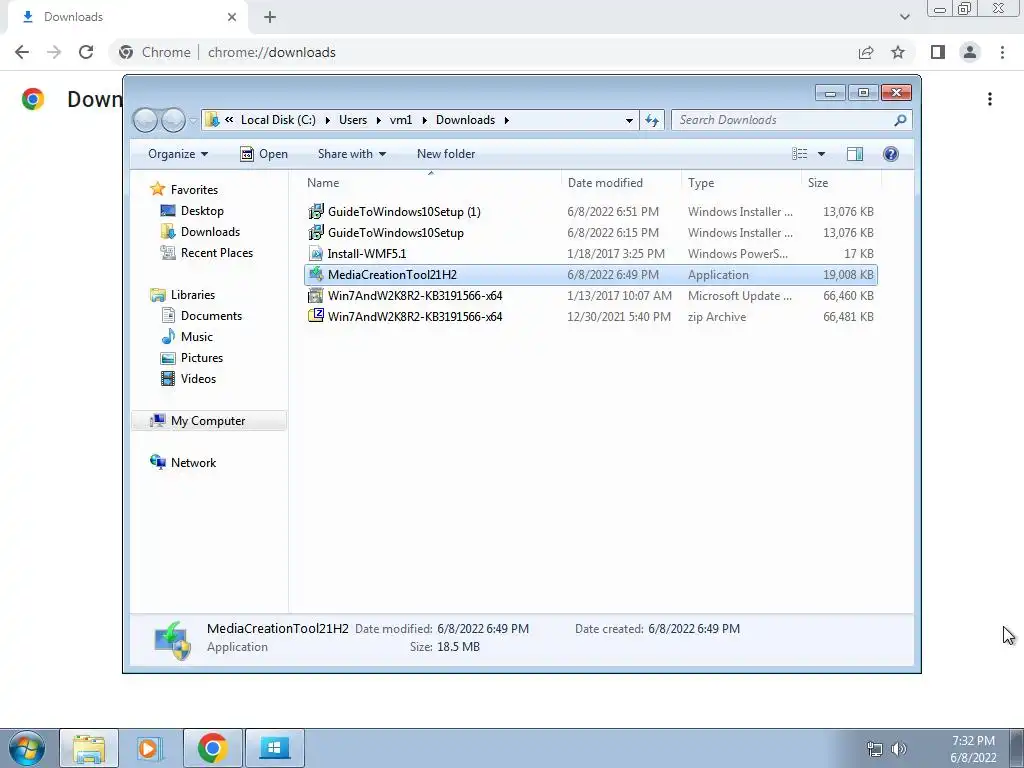1024x768 pixels.
Task: Open a new Chrome tab
Action: coord(270,17)
